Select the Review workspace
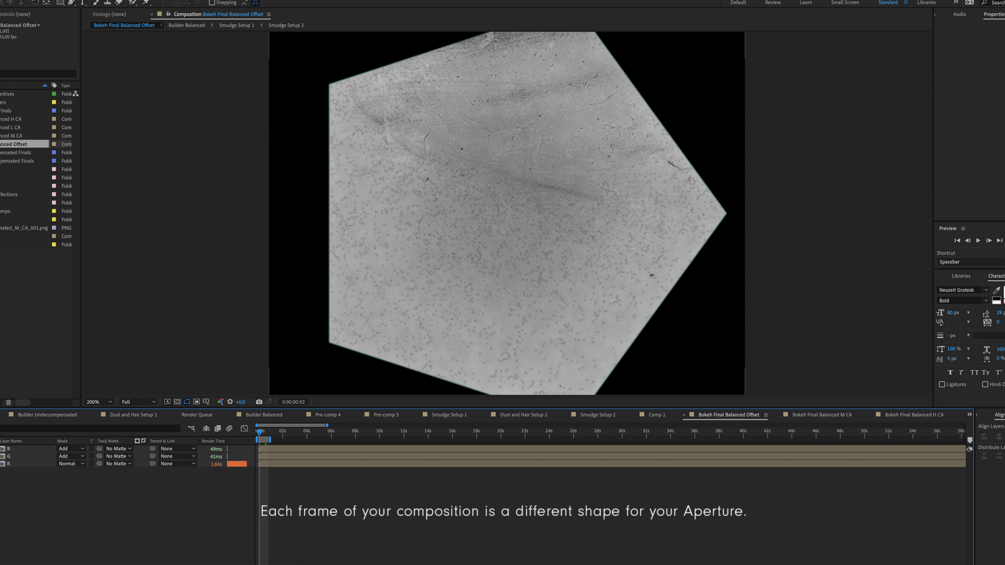The width and height of the screenshot is (1005, 565). [x=773, y=3]
